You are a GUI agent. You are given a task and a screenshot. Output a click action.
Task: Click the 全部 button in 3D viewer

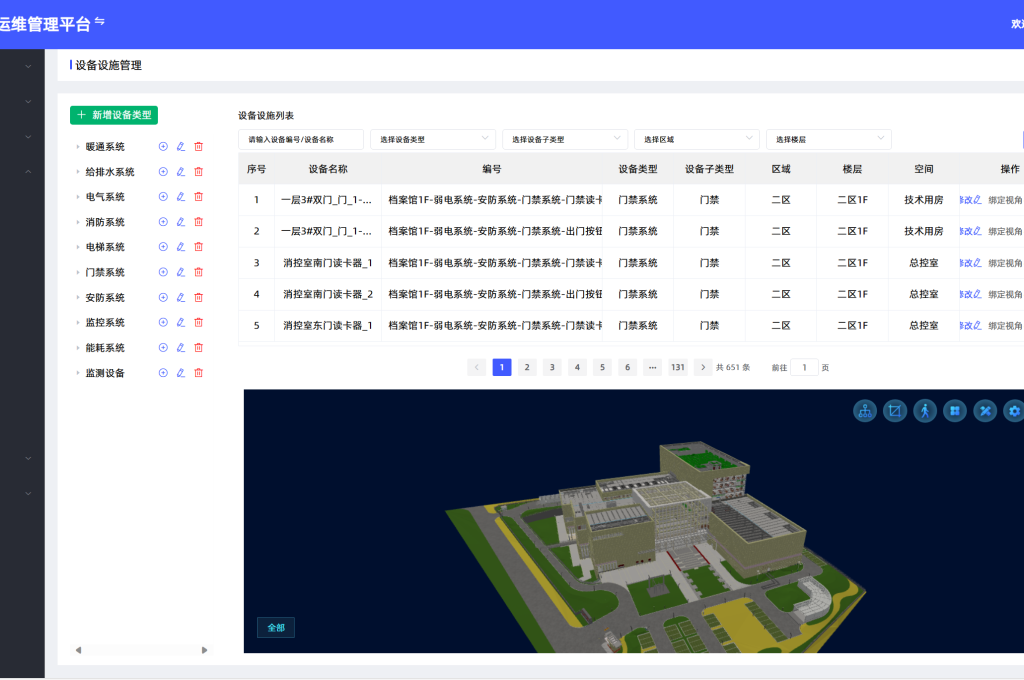point(276,628)
